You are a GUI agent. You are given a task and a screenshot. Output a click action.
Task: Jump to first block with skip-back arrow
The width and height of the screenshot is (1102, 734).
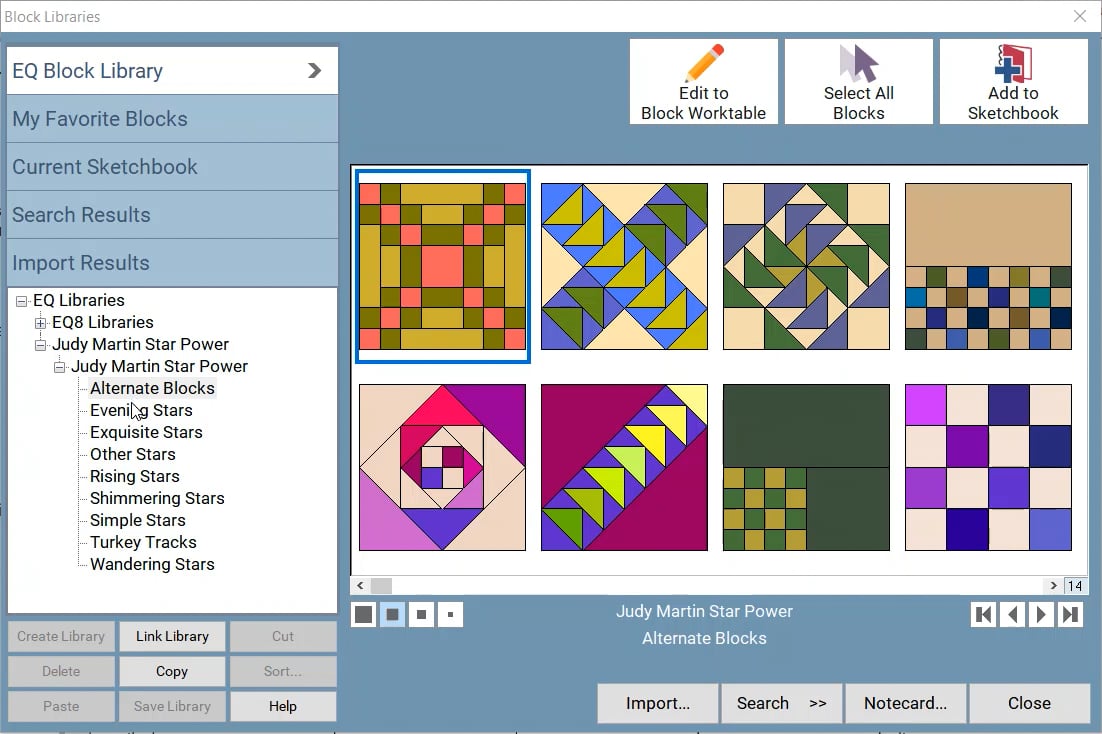(x=983, y=614)
